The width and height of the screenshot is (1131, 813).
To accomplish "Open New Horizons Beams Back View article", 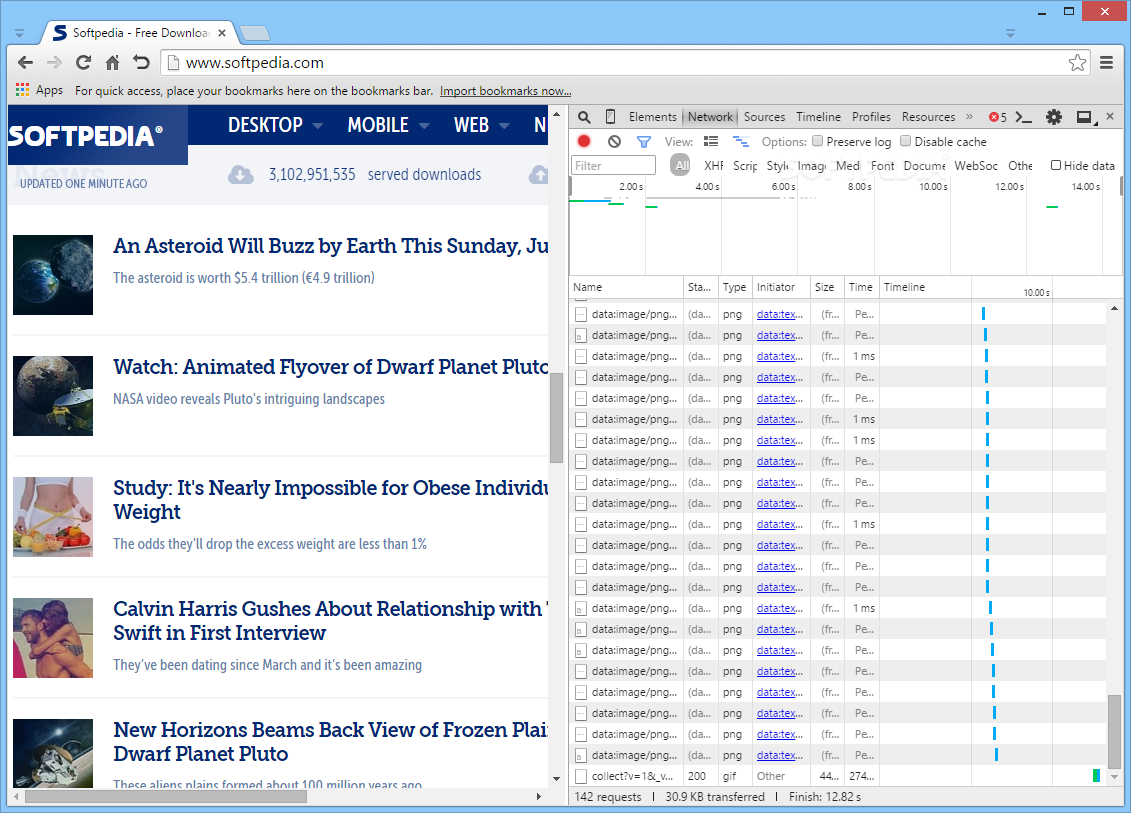I will [330, 742].
